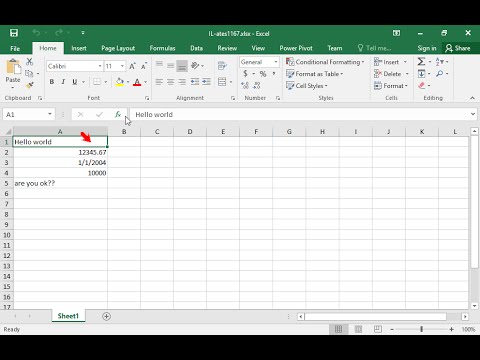Expand the Font Color dropdown arrow
The image size is (480, 360).
[x=146, y=82]
